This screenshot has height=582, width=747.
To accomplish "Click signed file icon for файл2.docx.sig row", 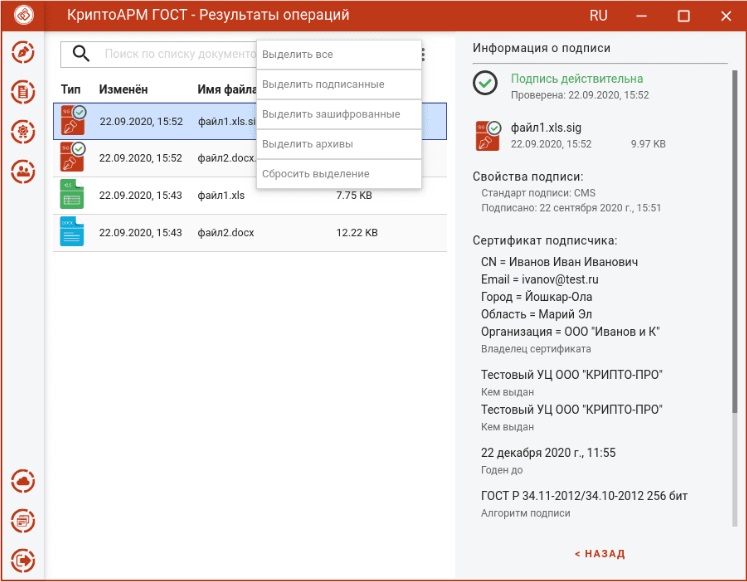I will tap(72, 157).
